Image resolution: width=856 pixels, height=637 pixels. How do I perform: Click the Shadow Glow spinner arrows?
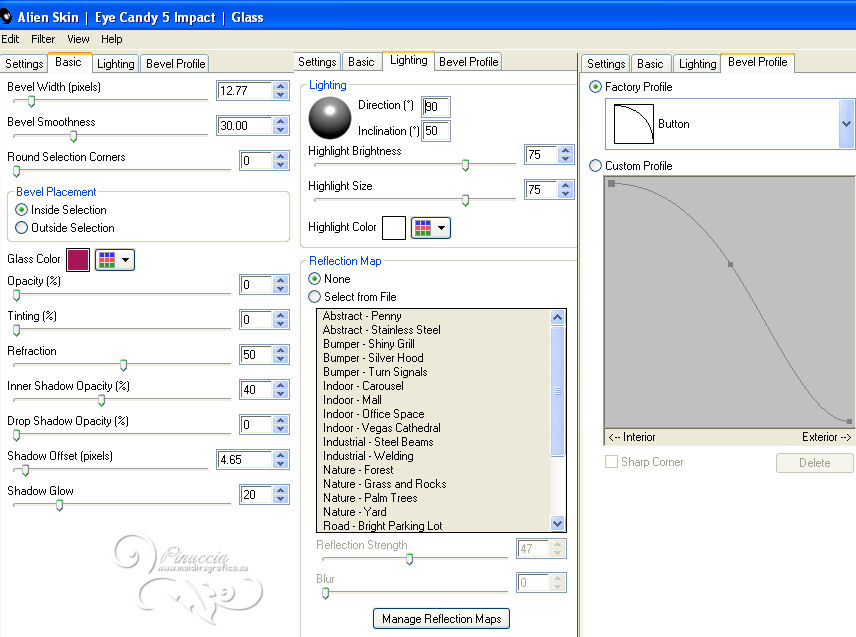click(x=281, y=495)
